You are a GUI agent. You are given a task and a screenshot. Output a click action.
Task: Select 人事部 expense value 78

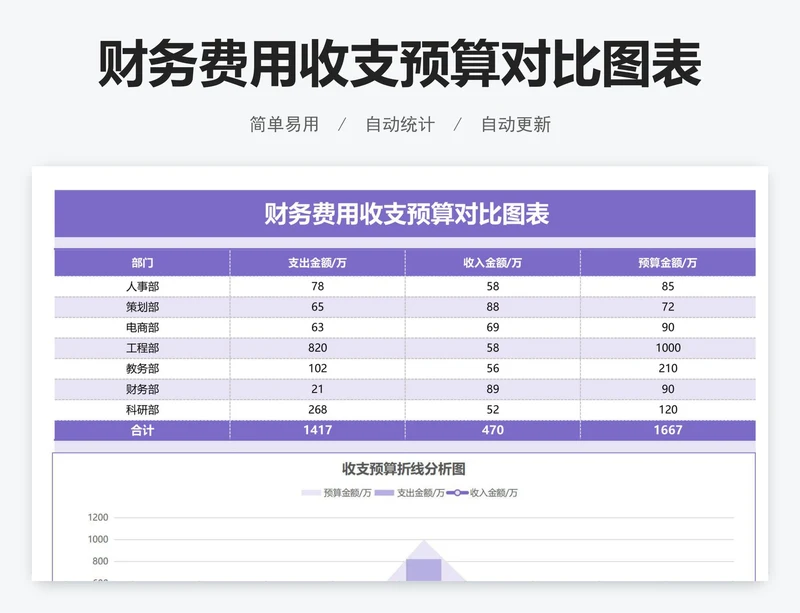317,286
